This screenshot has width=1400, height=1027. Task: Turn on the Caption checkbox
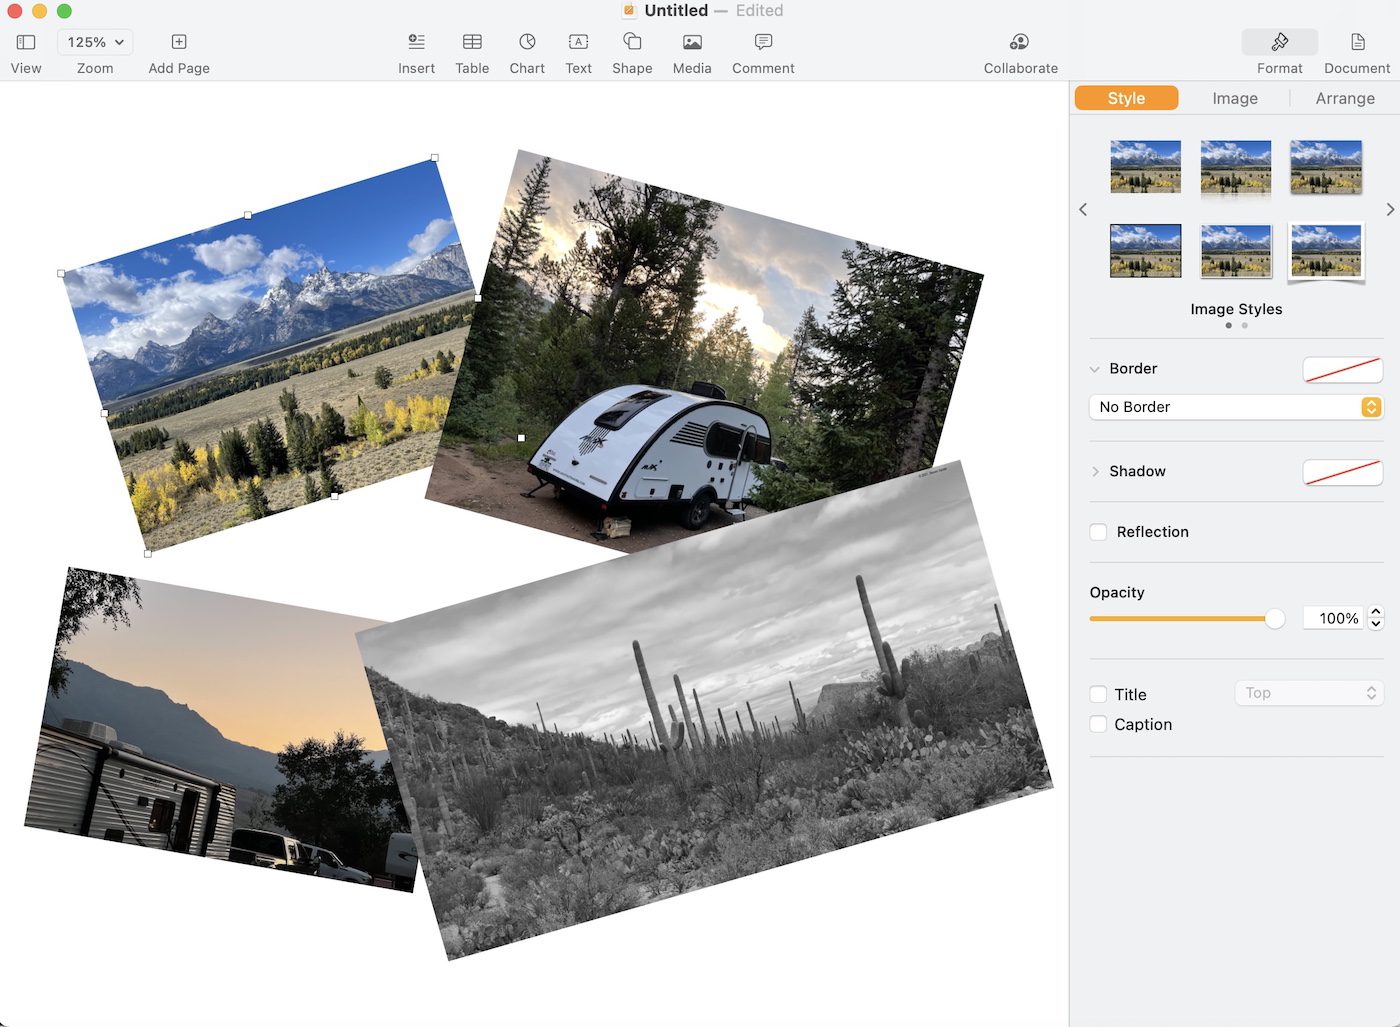coord(1099,724)
